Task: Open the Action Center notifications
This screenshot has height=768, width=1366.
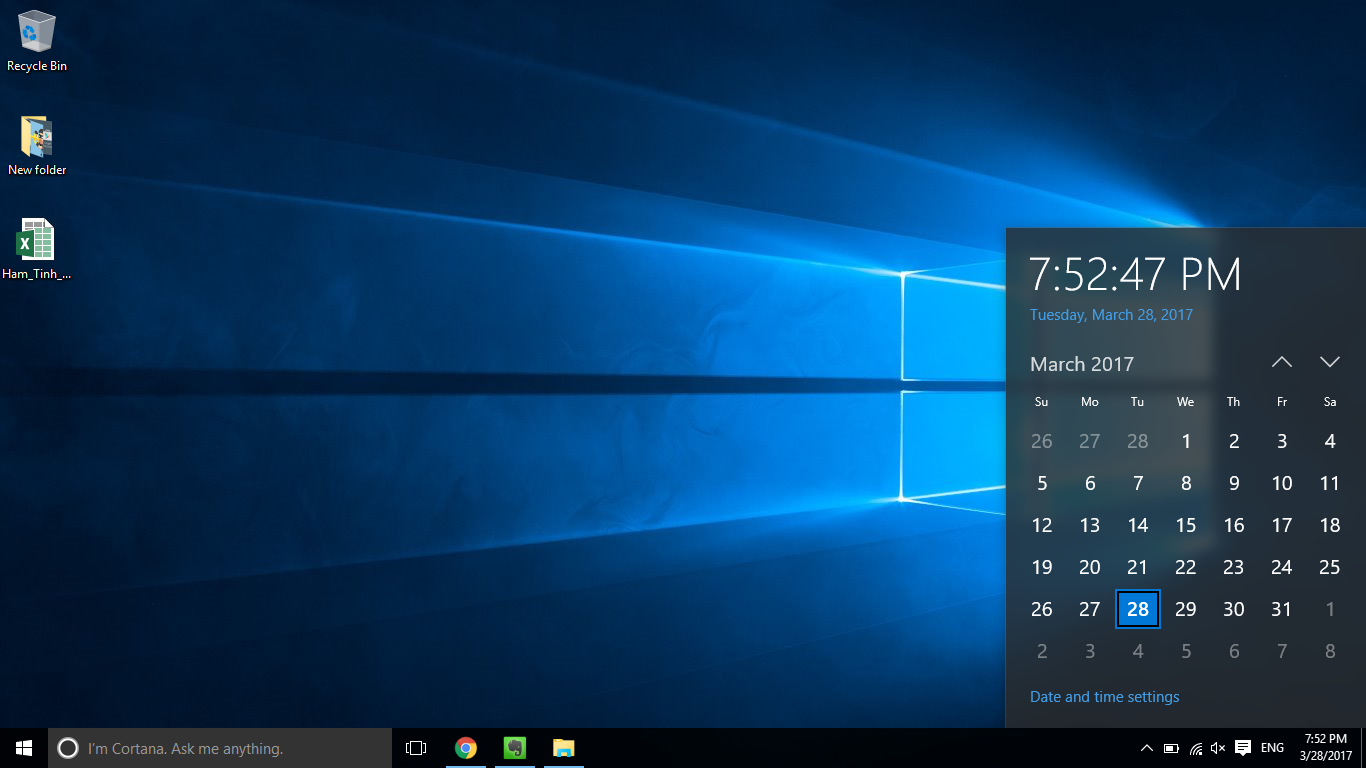Action: click(1243, 748)
